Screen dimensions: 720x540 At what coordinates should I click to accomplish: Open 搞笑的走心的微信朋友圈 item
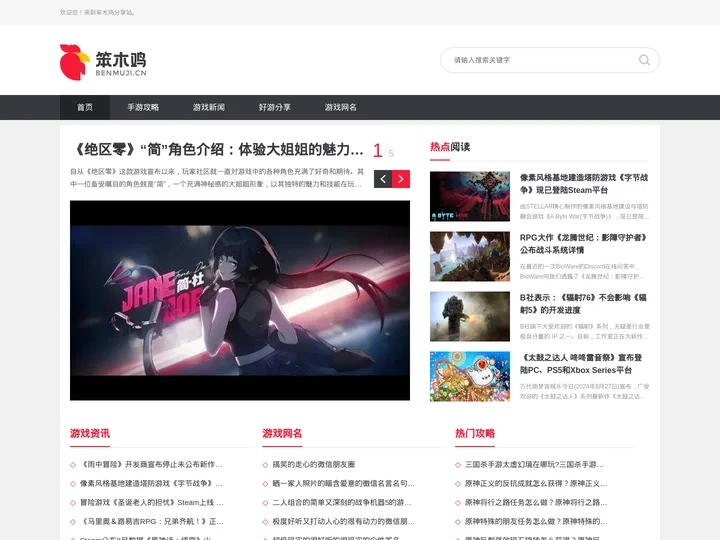[314, 465]
